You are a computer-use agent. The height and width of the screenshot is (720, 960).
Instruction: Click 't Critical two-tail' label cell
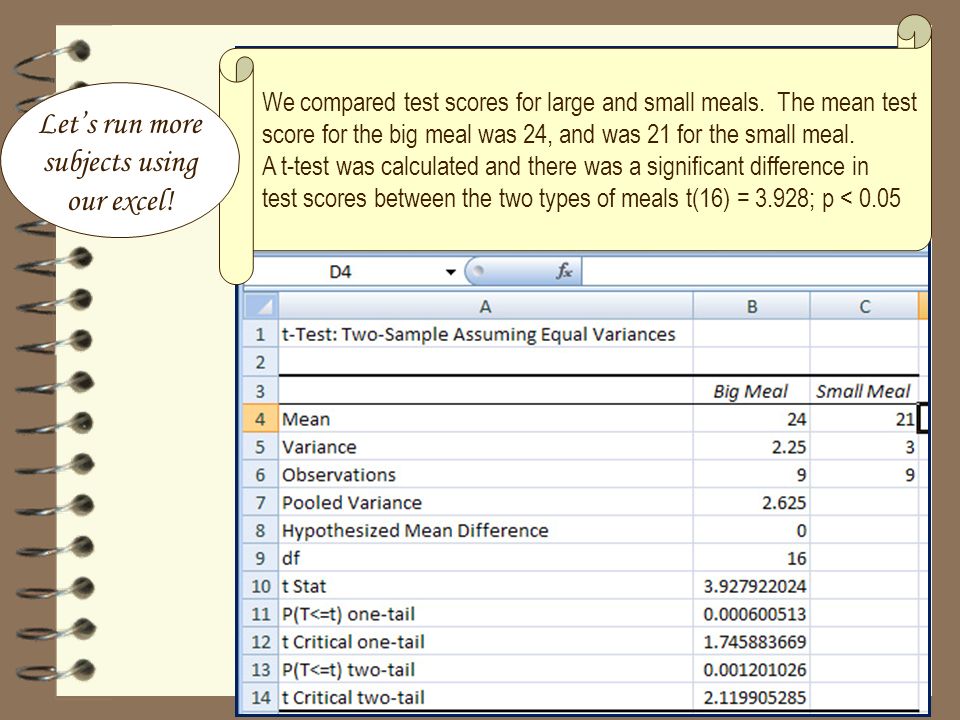tap(486, 697)
